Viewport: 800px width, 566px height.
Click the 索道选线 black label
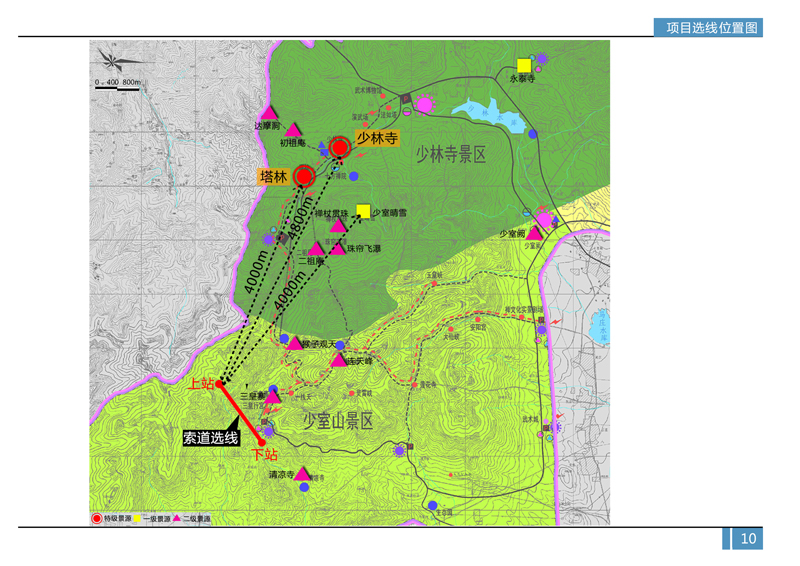tap(211, 438)
